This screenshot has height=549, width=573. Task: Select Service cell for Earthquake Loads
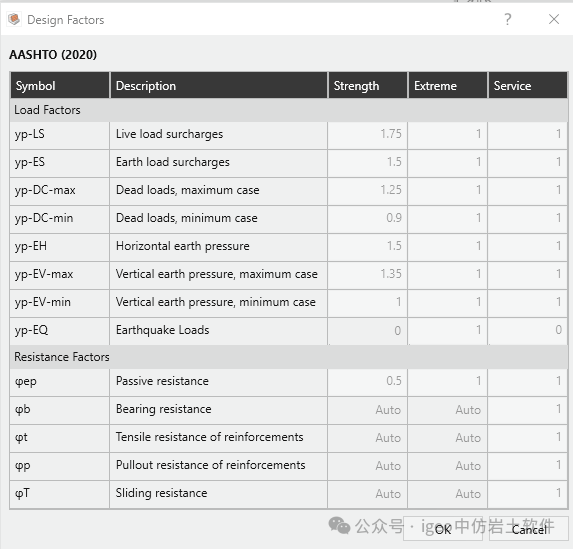(528, 330)
